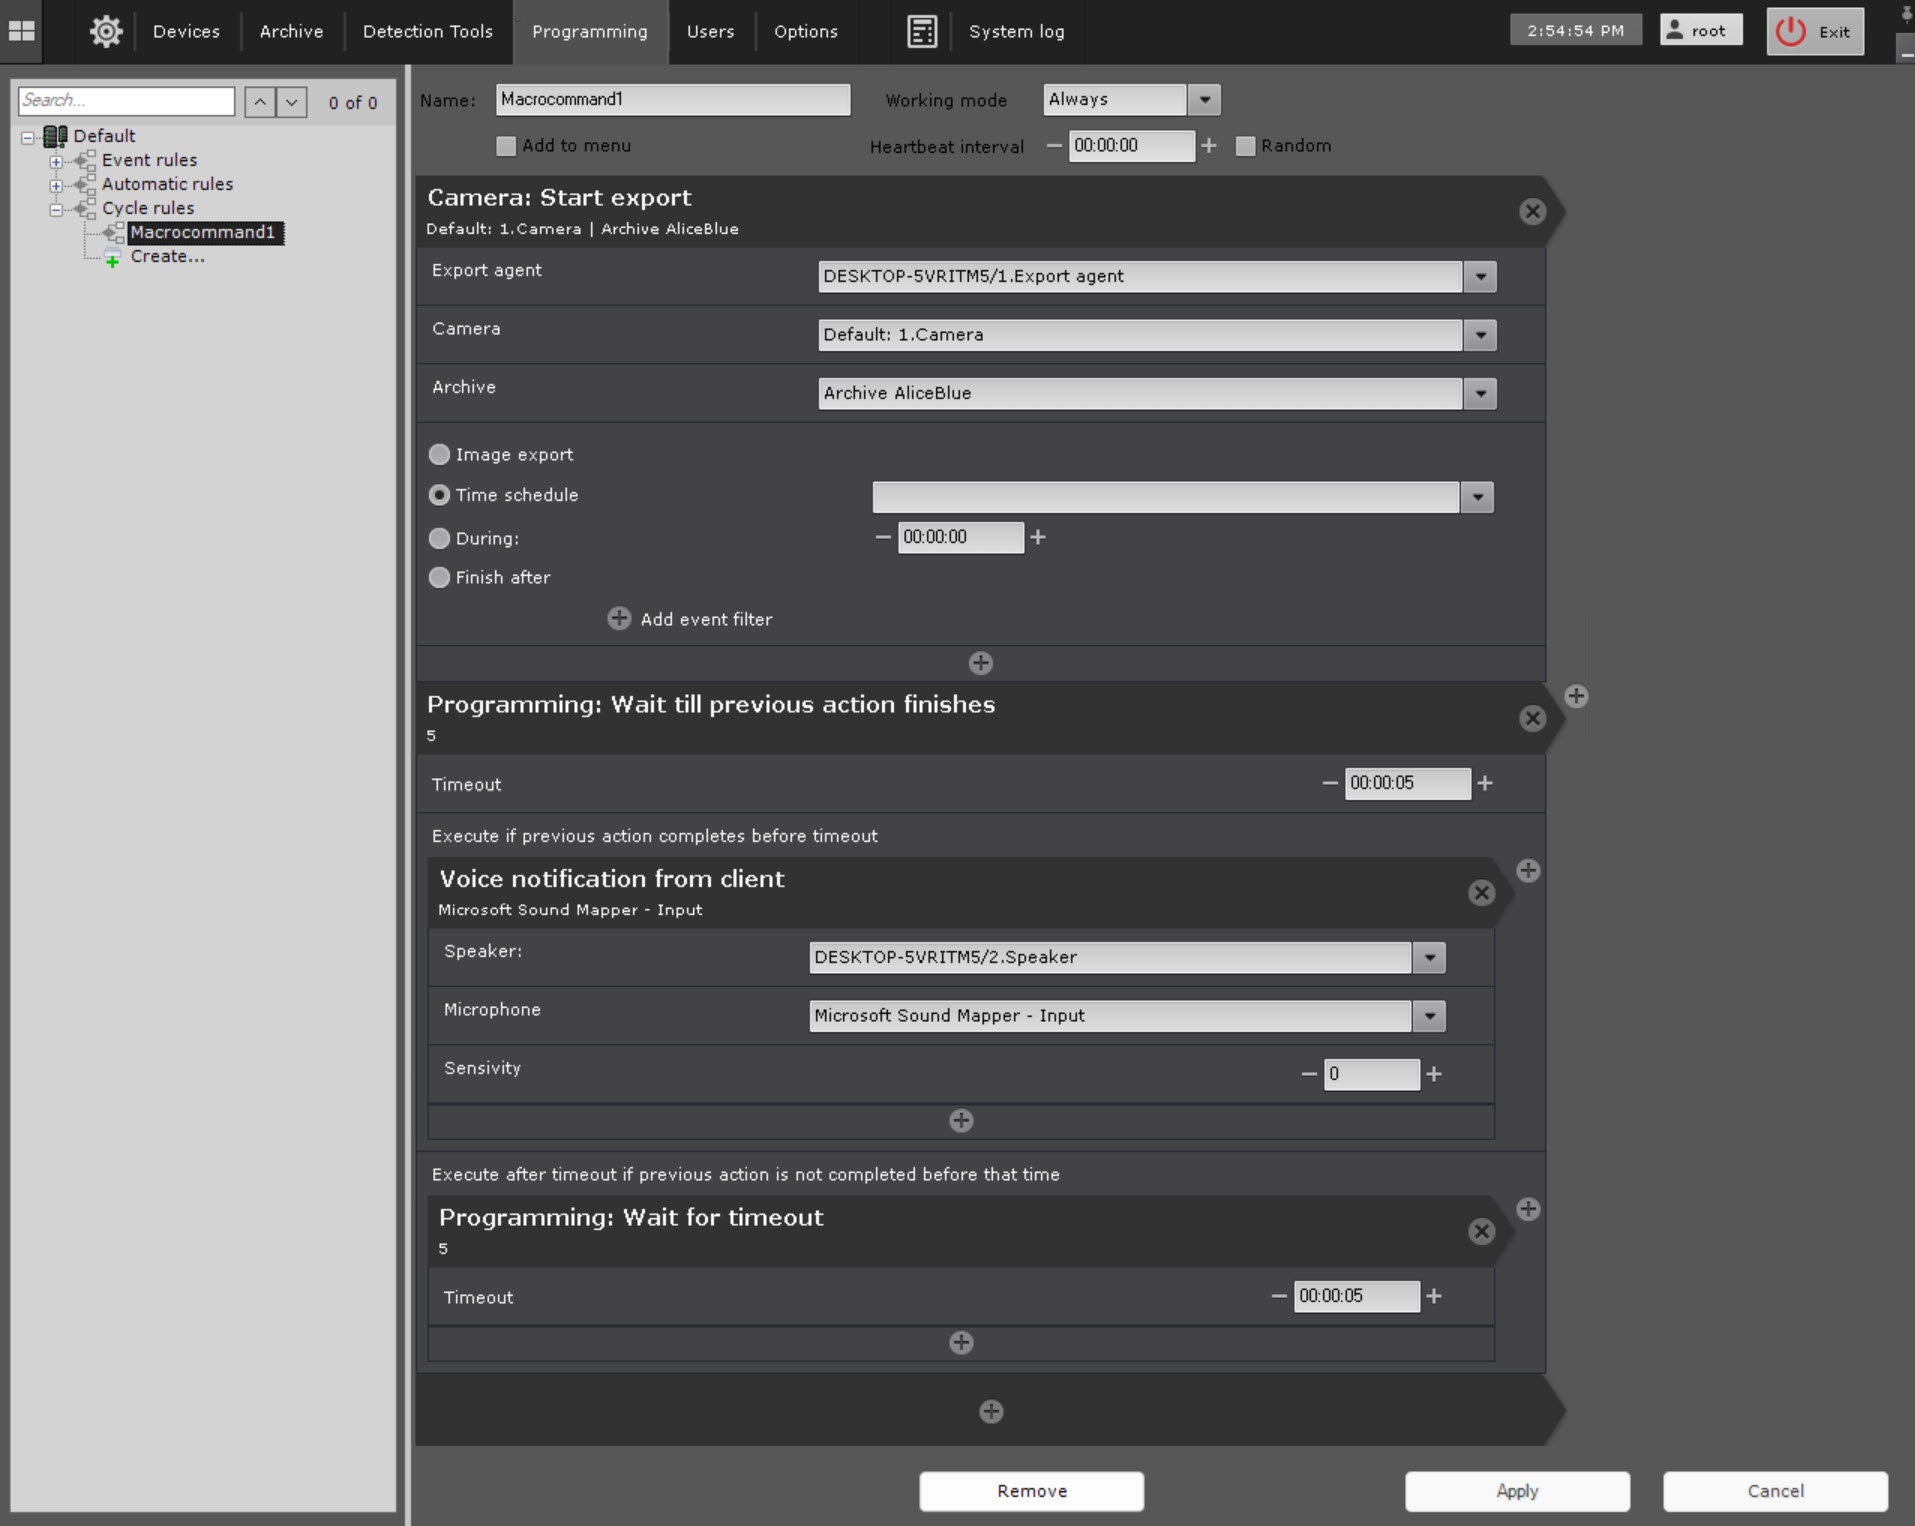Open the Microphone dropdown

pos(1429,1016)
